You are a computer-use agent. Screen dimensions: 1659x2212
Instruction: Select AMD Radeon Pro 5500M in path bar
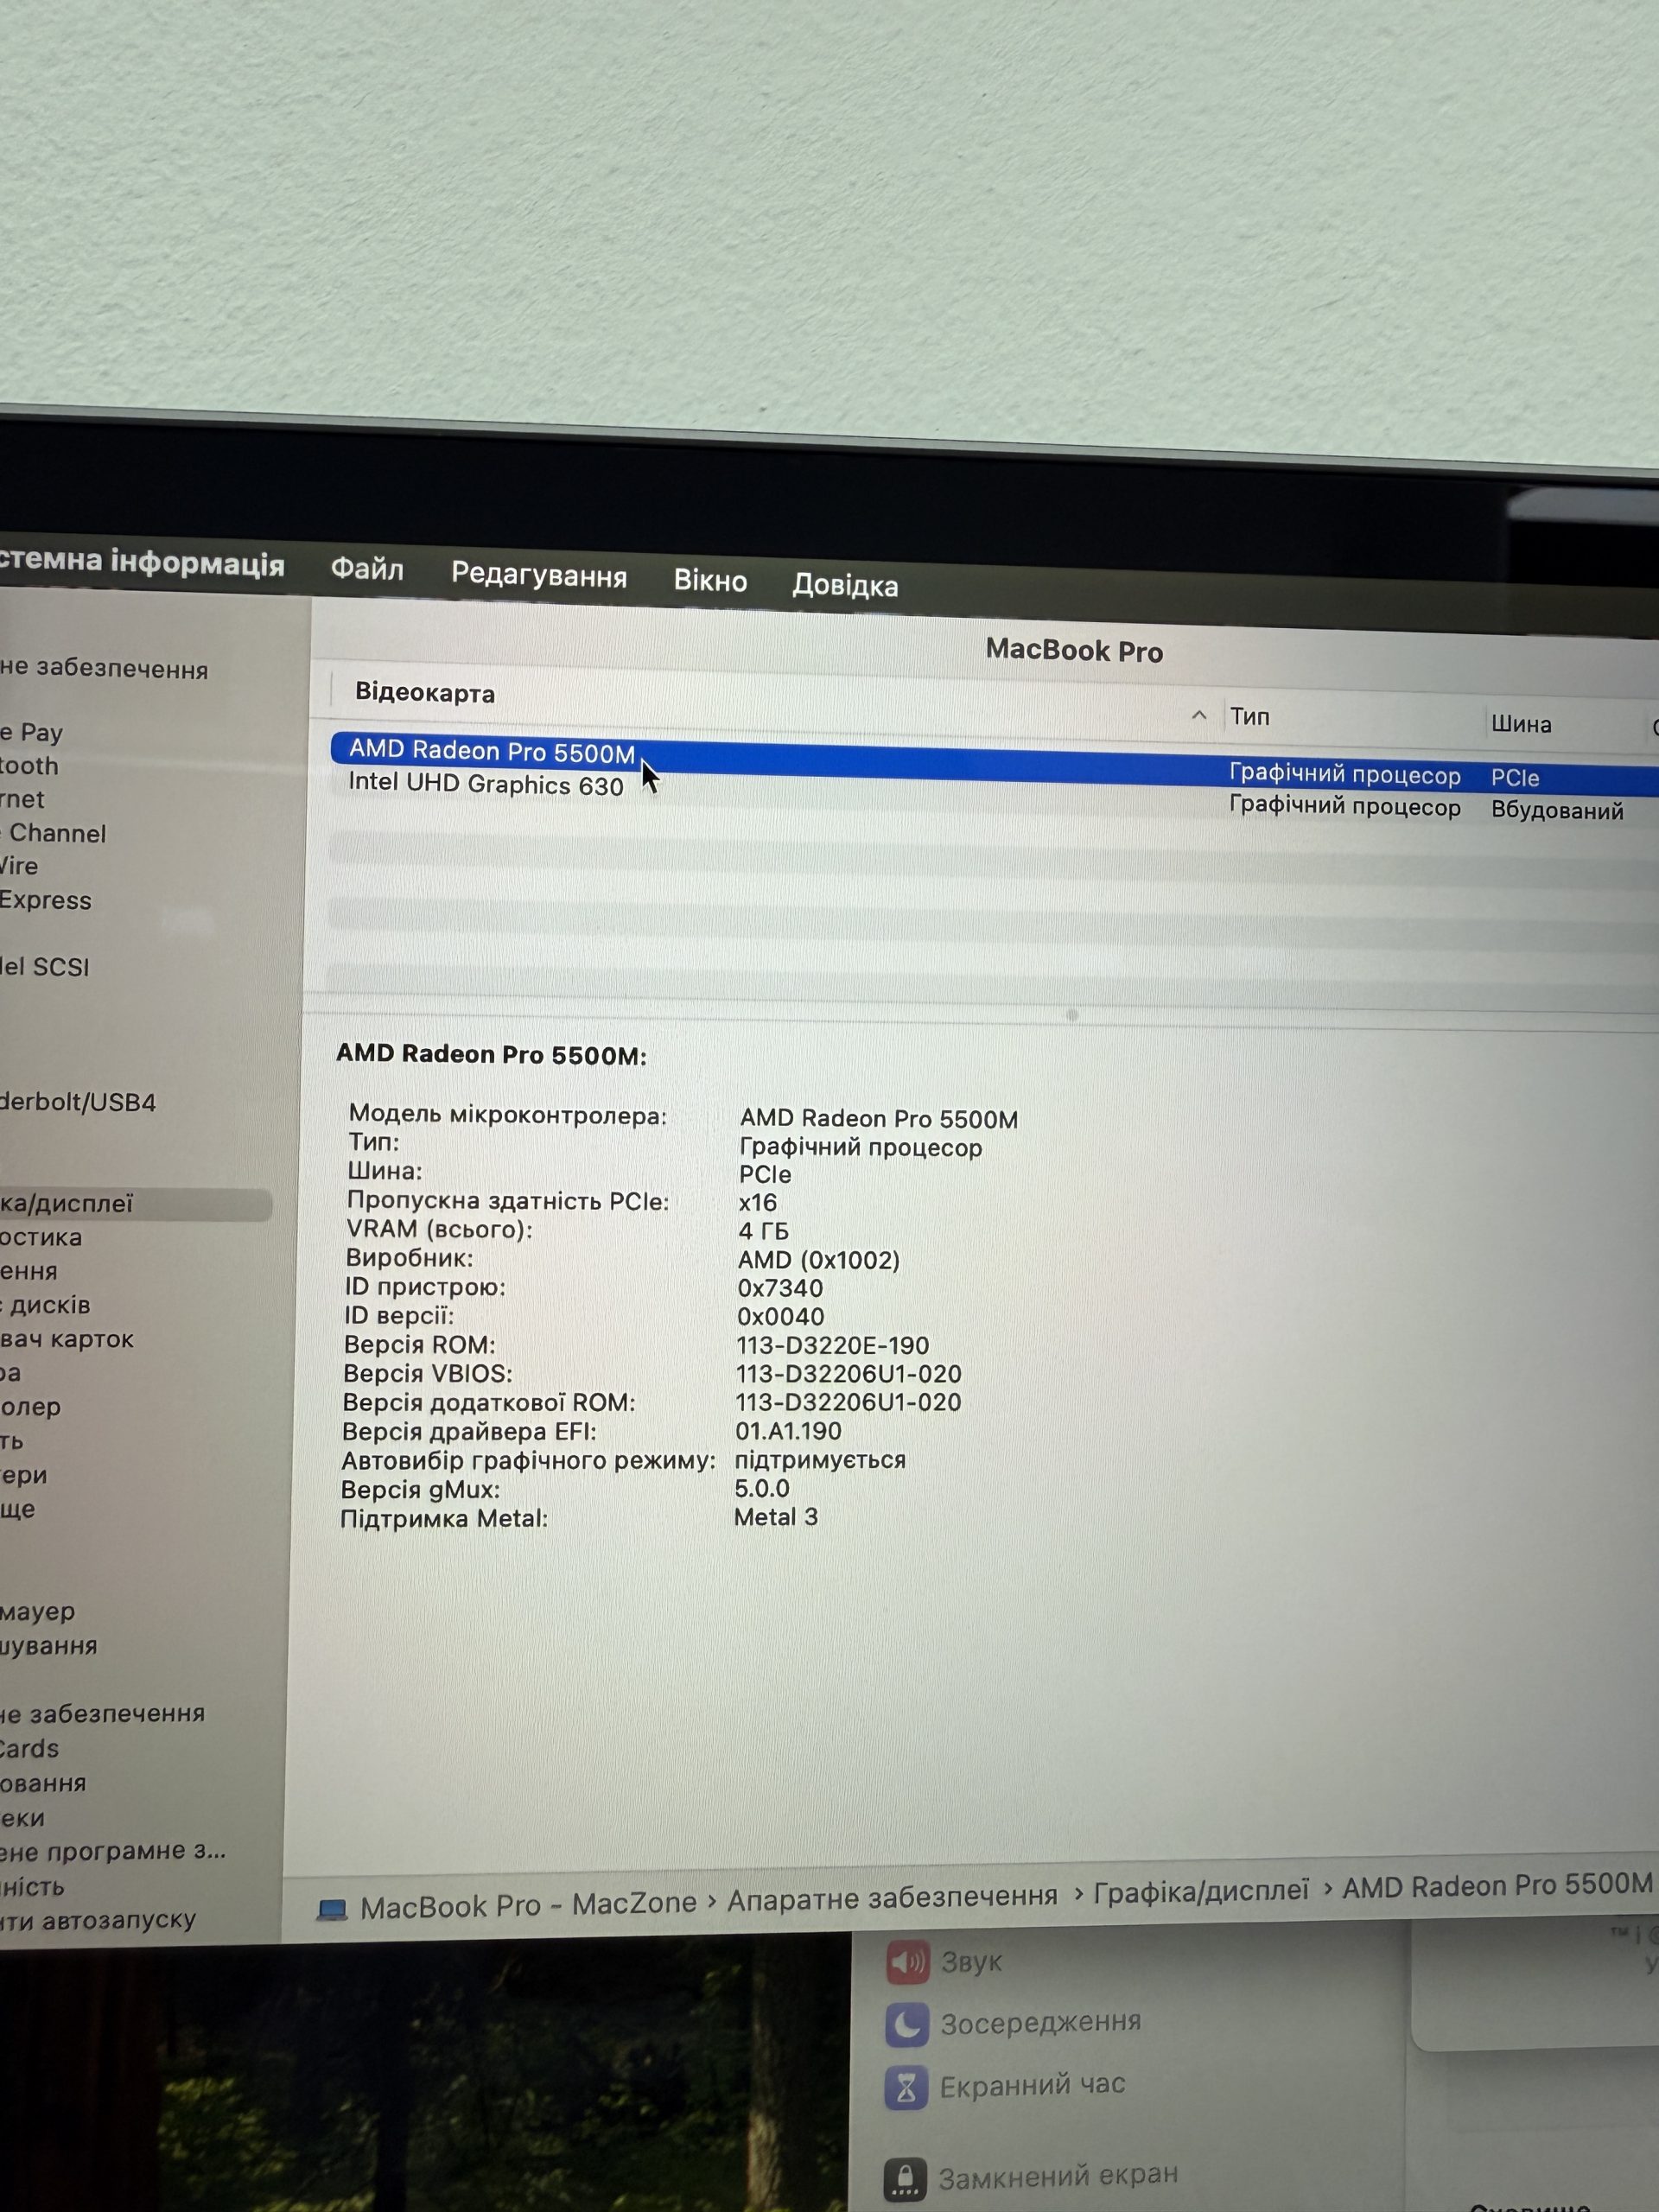coord(1497,1885)
